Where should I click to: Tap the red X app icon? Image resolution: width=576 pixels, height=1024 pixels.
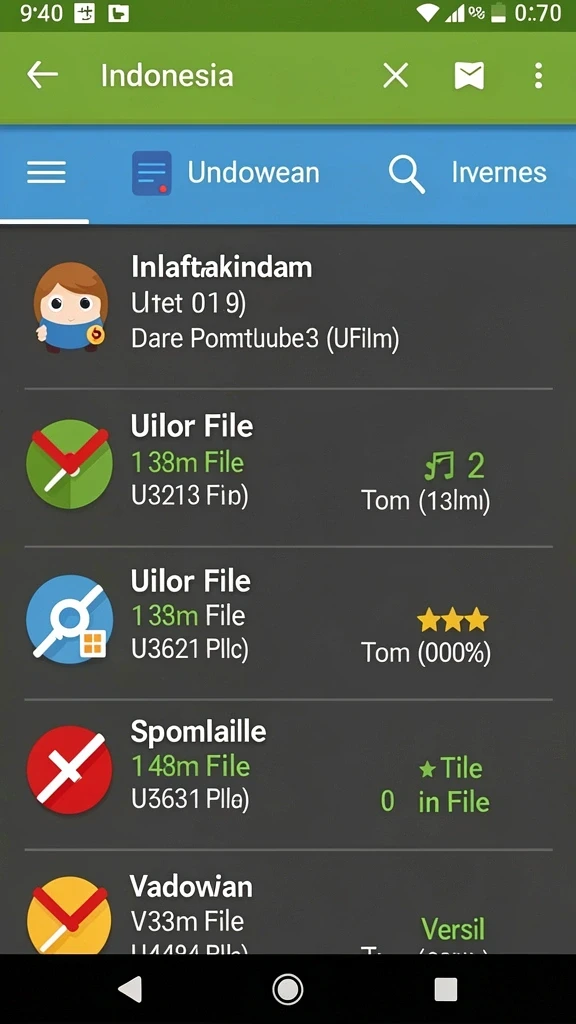(69, 769)
